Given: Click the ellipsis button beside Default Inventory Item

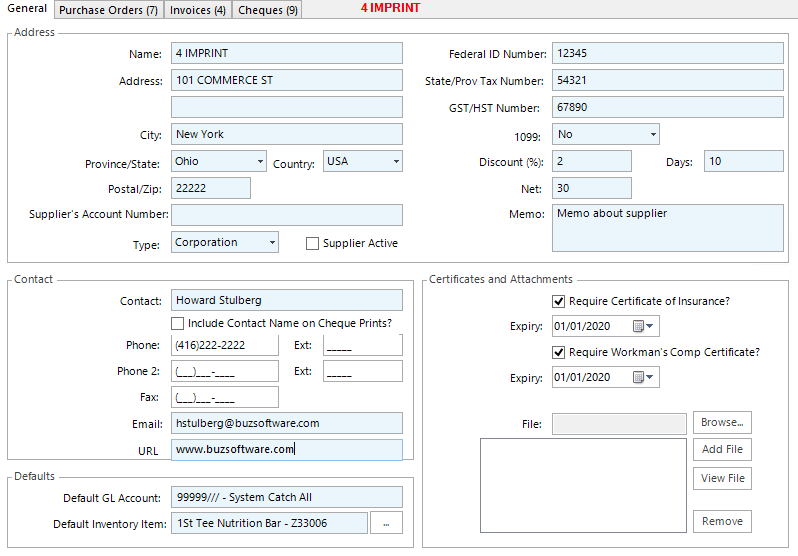Looking at the screenshot, I should coord(385,523).
